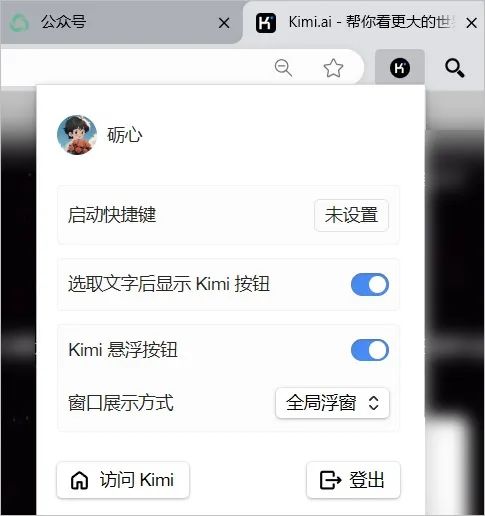Click the zoom out magnifier icon
Image resolution: width=485 pixels, height=516 pixels.
pyautogui.click(x=283, y=68)
